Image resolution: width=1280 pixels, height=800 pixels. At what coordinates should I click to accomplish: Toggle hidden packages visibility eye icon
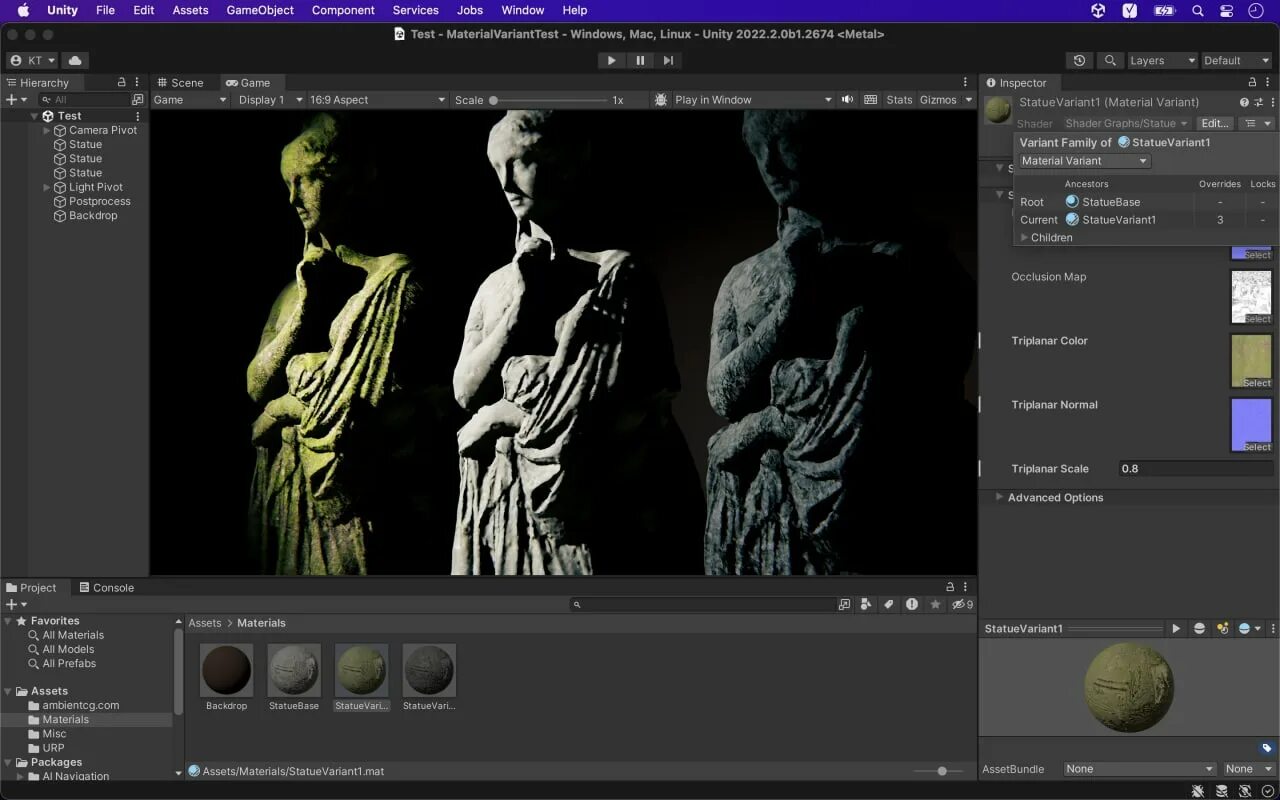pos(962,605)
